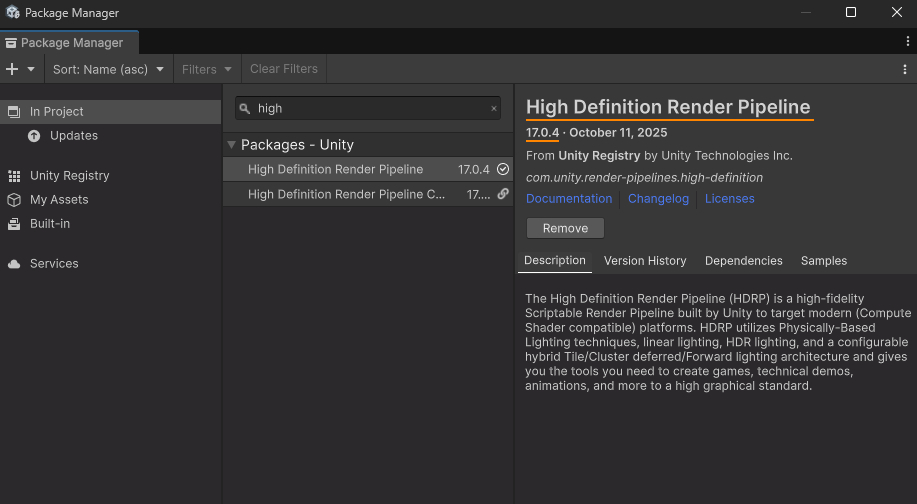917x504 pixels.
Task: Select In Project in the sidebar
Action: [111, 112]
